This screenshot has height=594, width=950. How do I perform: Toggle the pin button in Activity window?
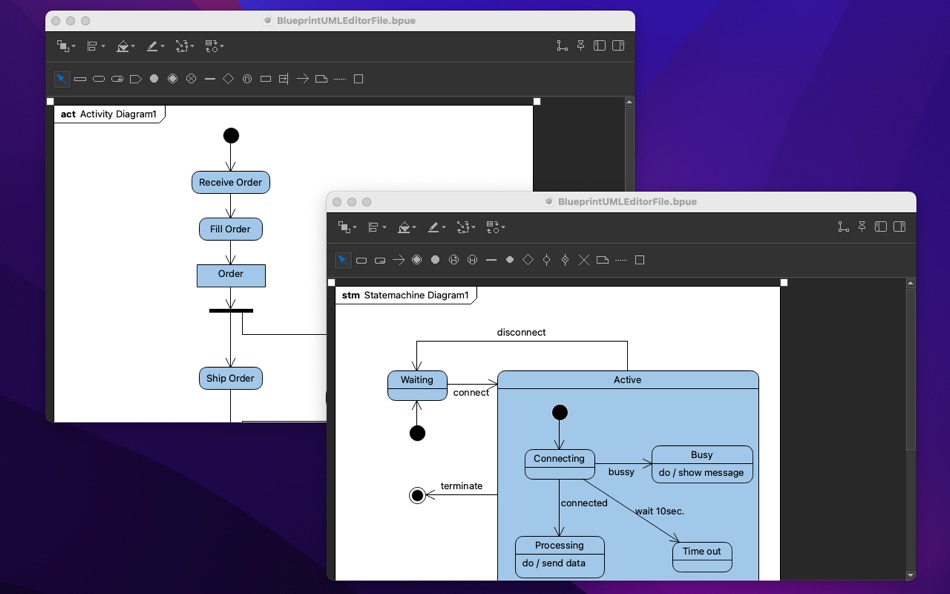point(580,45)
